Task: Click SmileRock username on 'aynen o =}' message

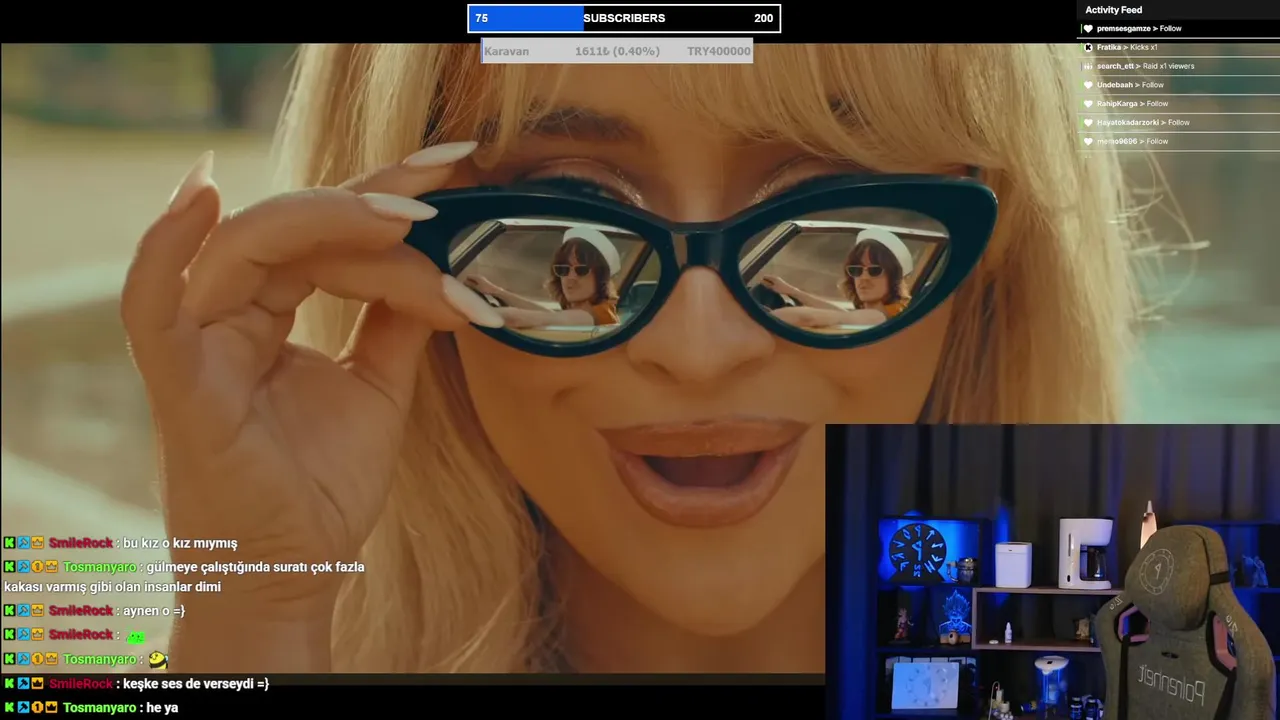Action: (81, 610)
